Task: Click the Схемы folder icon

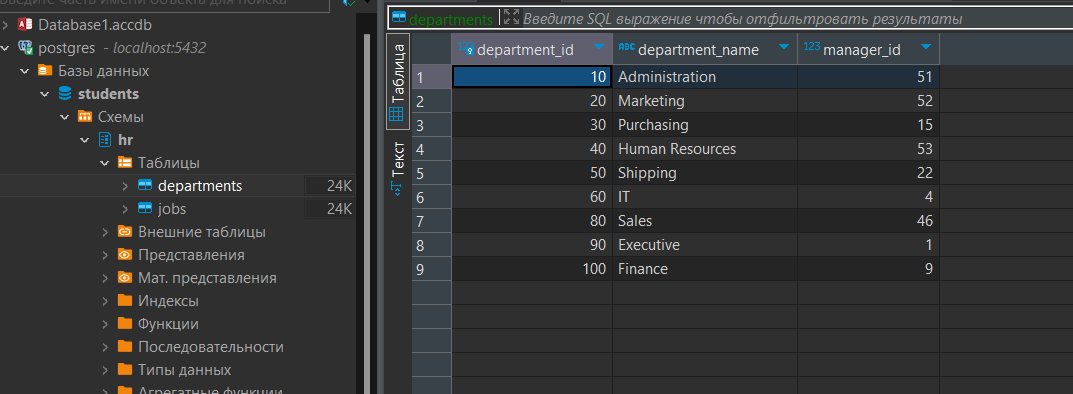Action: coord(85,116)
